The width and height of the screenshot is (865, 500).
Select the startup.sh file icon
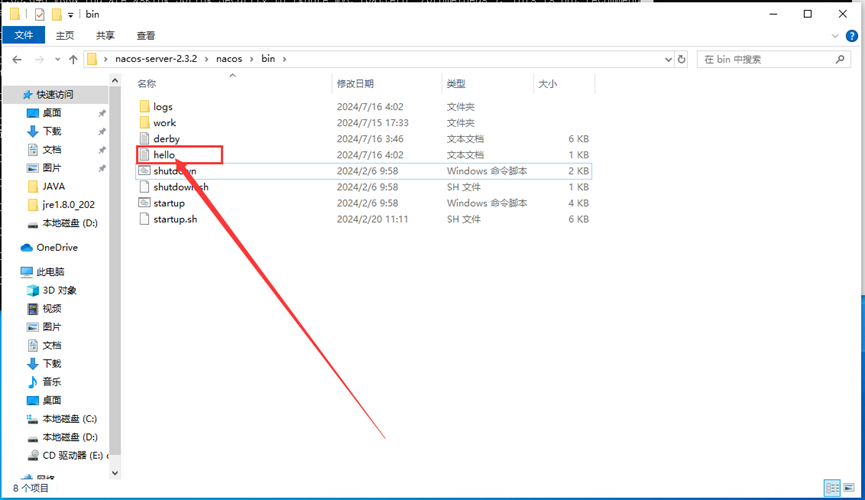tap(144, 219)
